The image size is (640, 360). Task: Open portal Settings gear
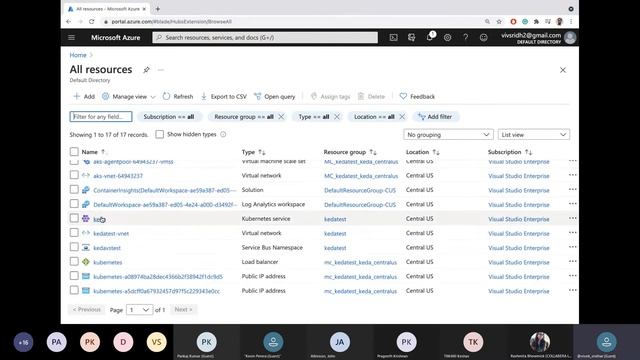447,38
